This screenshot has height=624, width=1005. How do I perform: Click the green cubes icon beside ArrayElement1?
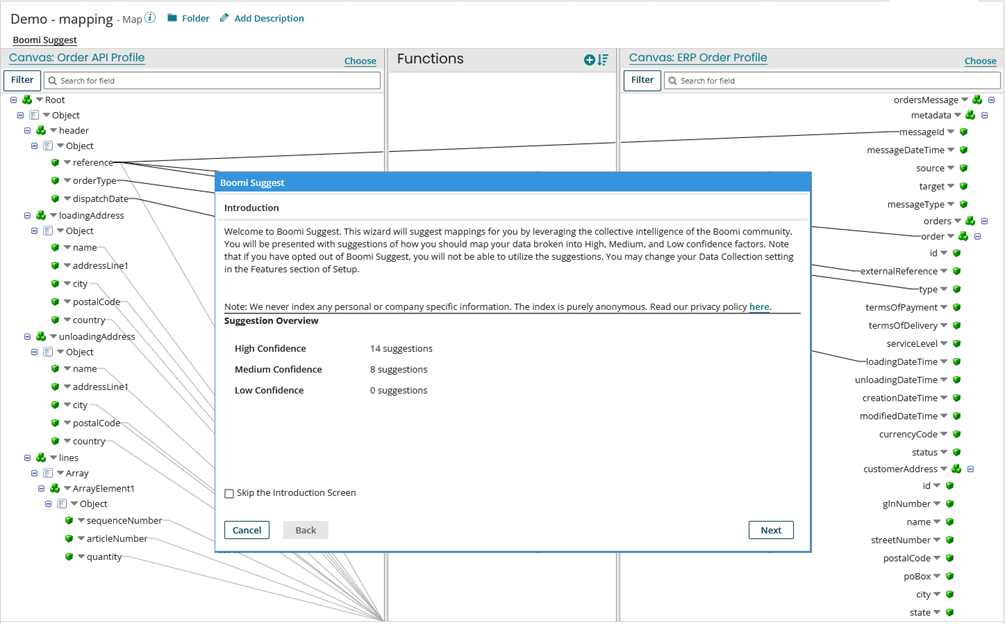coord(55,488)
